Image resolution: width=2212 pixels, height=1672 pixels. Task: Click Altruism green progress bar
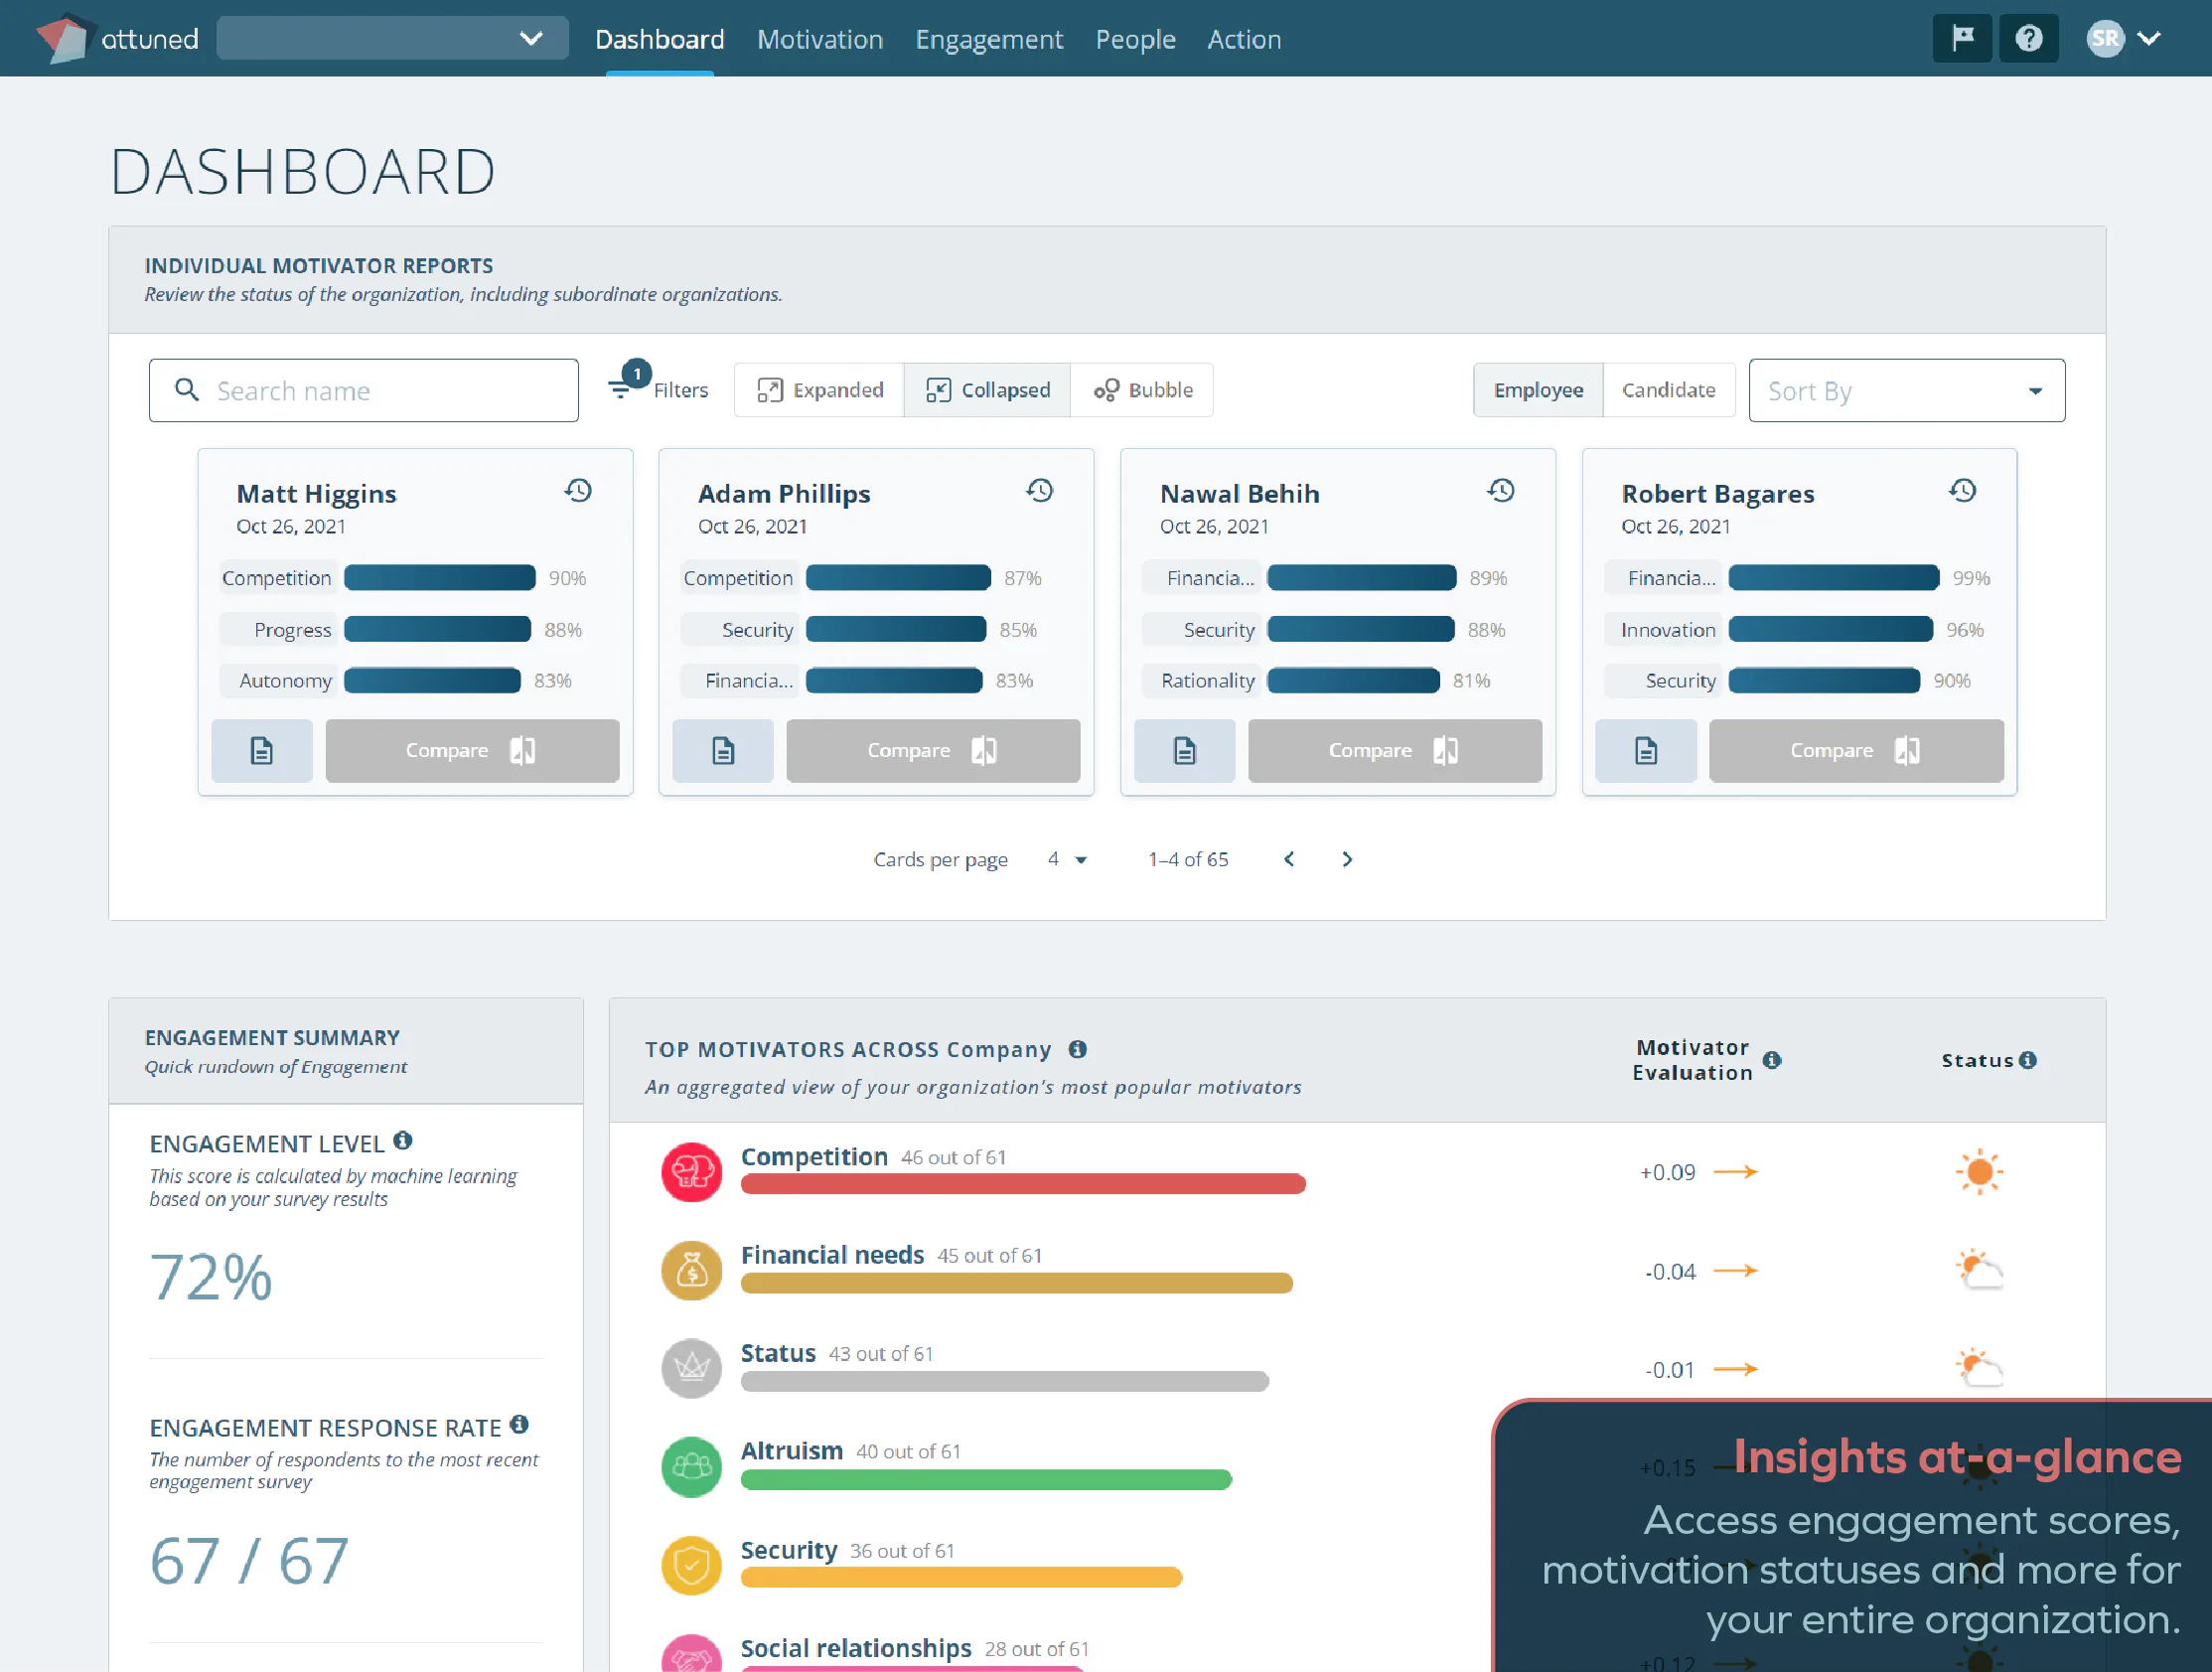(986, 1480)
